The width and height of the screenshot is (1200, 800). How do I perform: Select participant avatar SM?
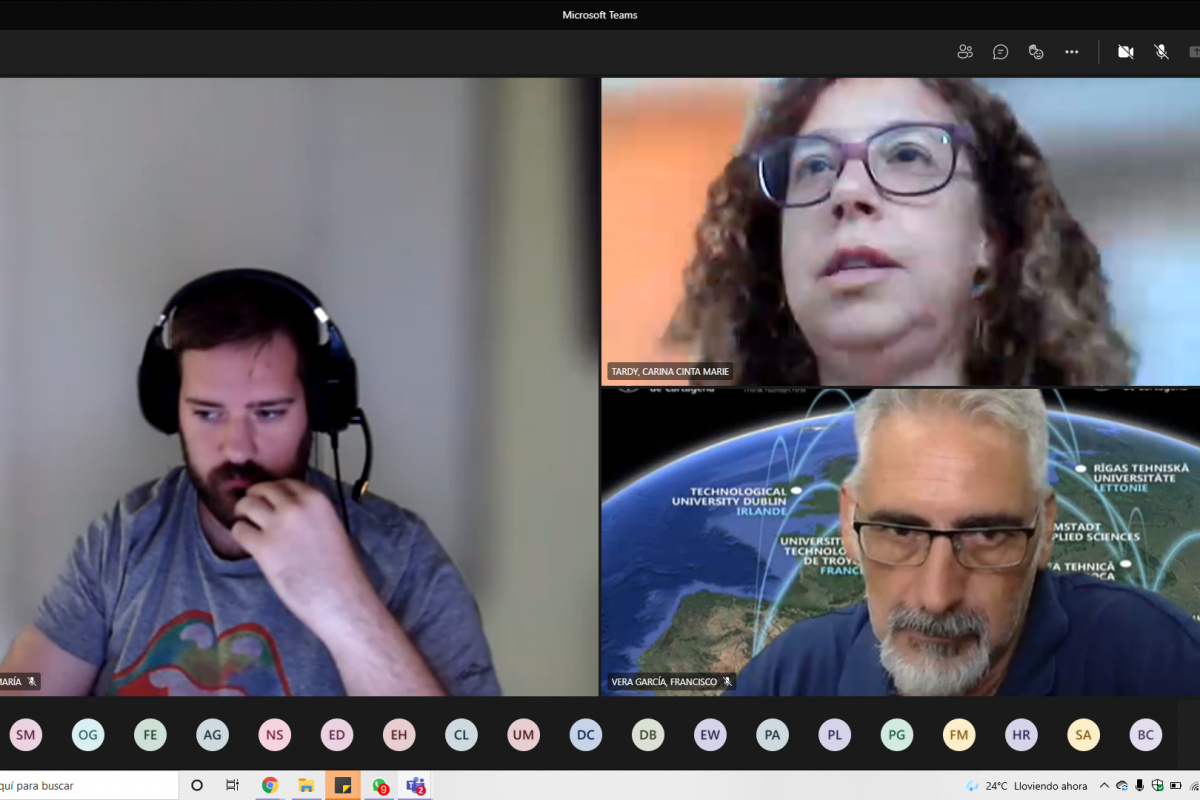coord(25,735)
